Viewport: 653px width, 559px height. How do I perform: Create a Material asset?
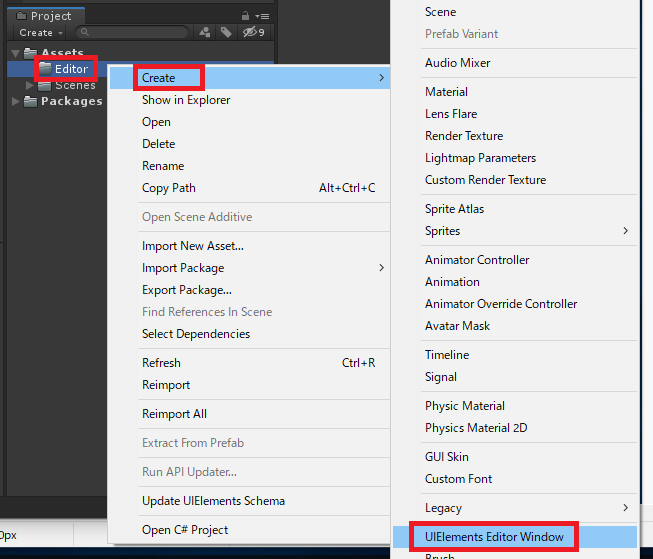515,92
